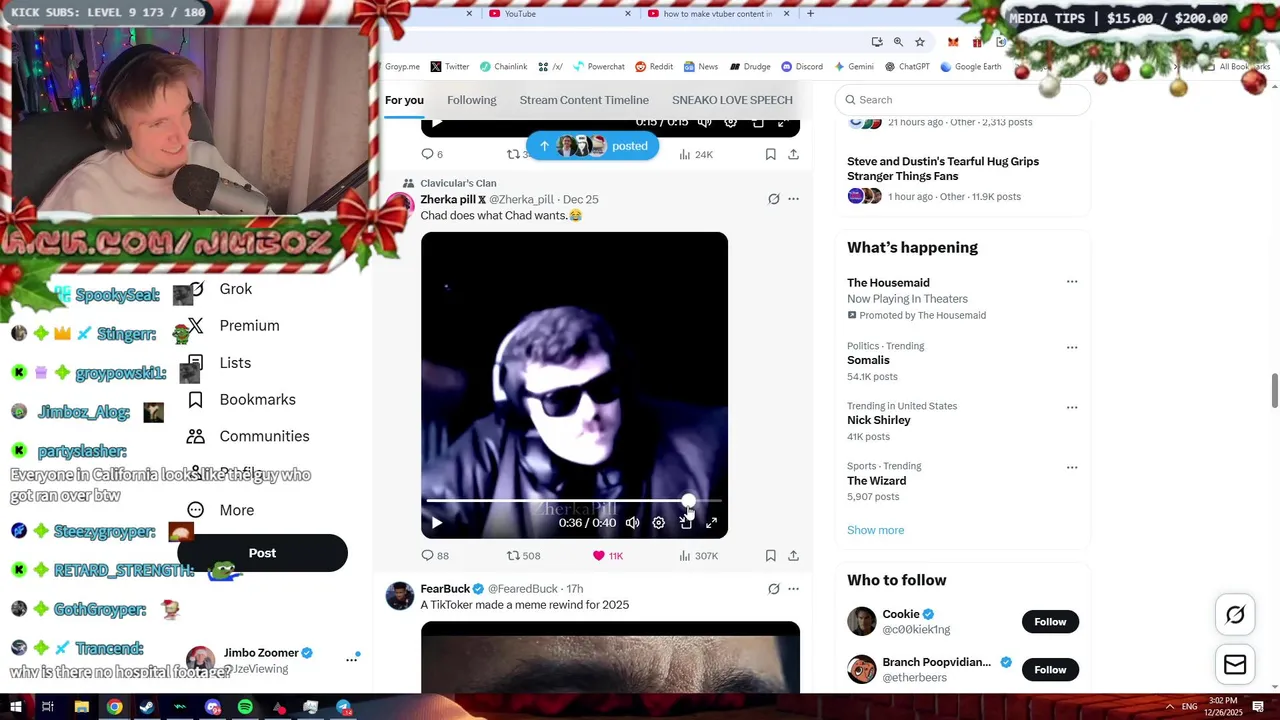Open floating Grok button at right edge
This screenshot has height=720, width=1280.
click(1235, 615)
